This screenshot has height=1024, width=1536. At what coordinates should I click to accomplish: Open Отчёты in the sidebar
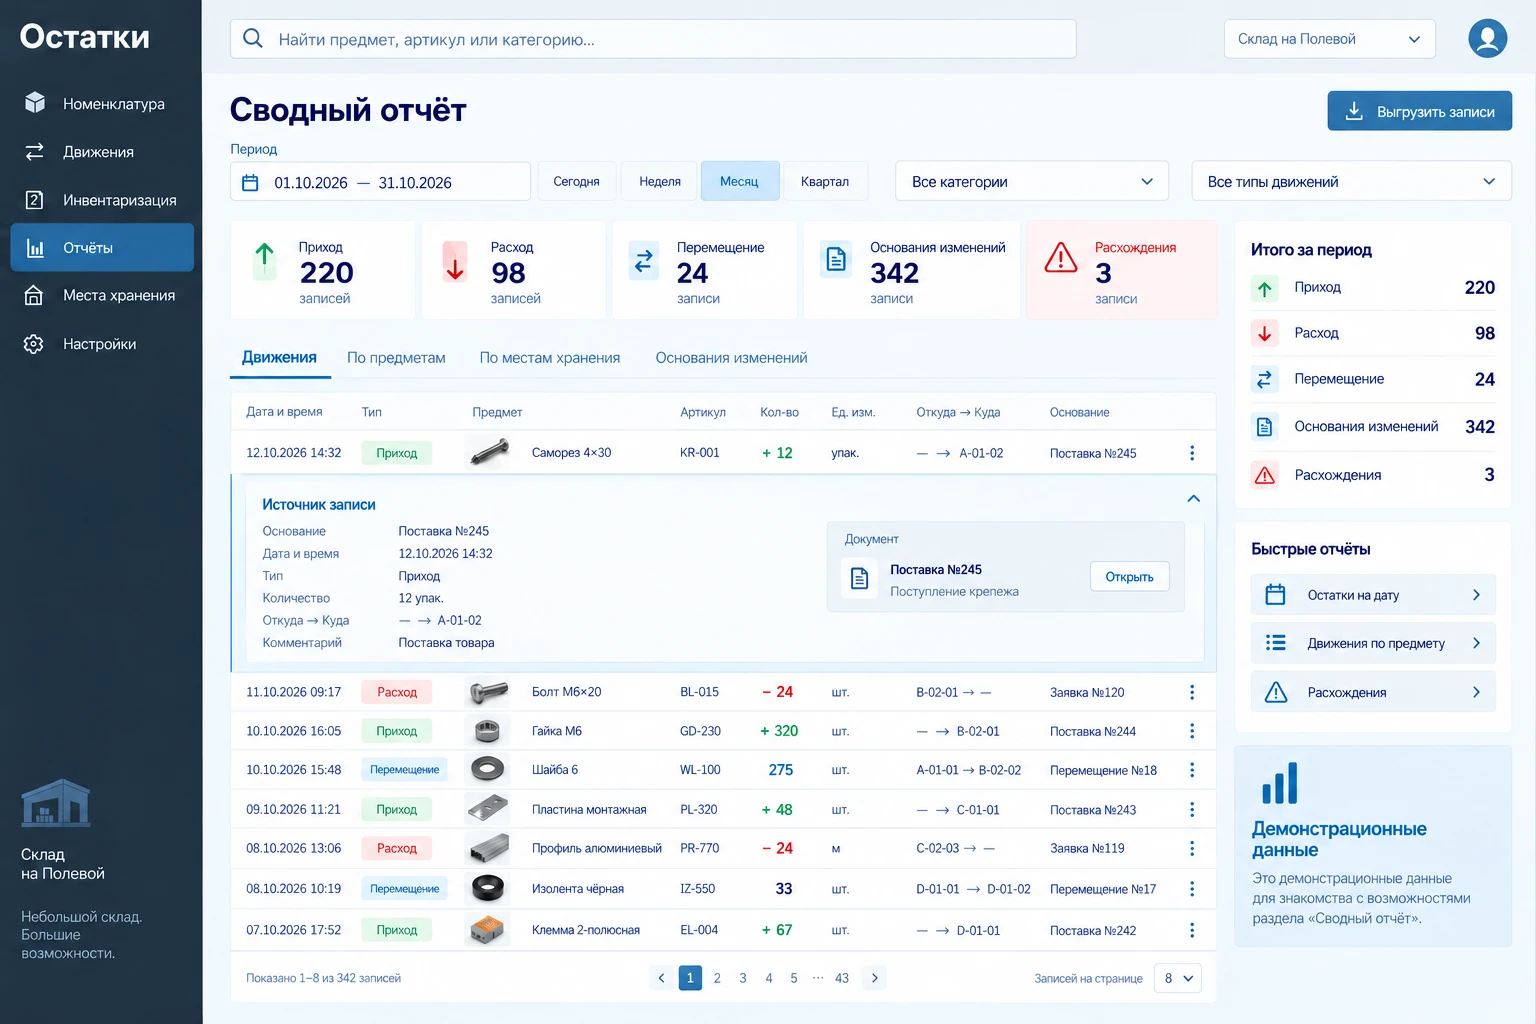(x=102, y=247)
